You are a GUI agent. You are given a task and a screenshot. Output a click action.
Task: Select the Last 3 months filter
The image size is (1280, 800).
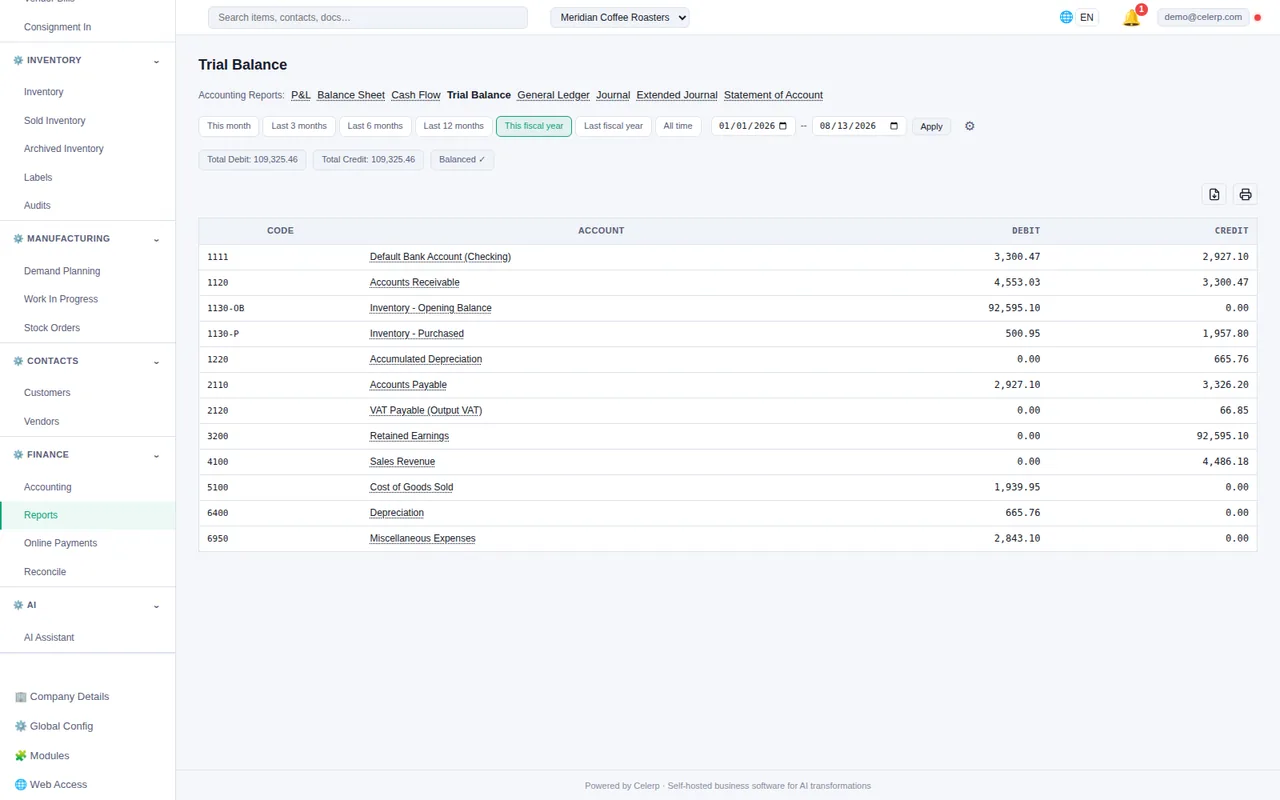tap(299, 126)
